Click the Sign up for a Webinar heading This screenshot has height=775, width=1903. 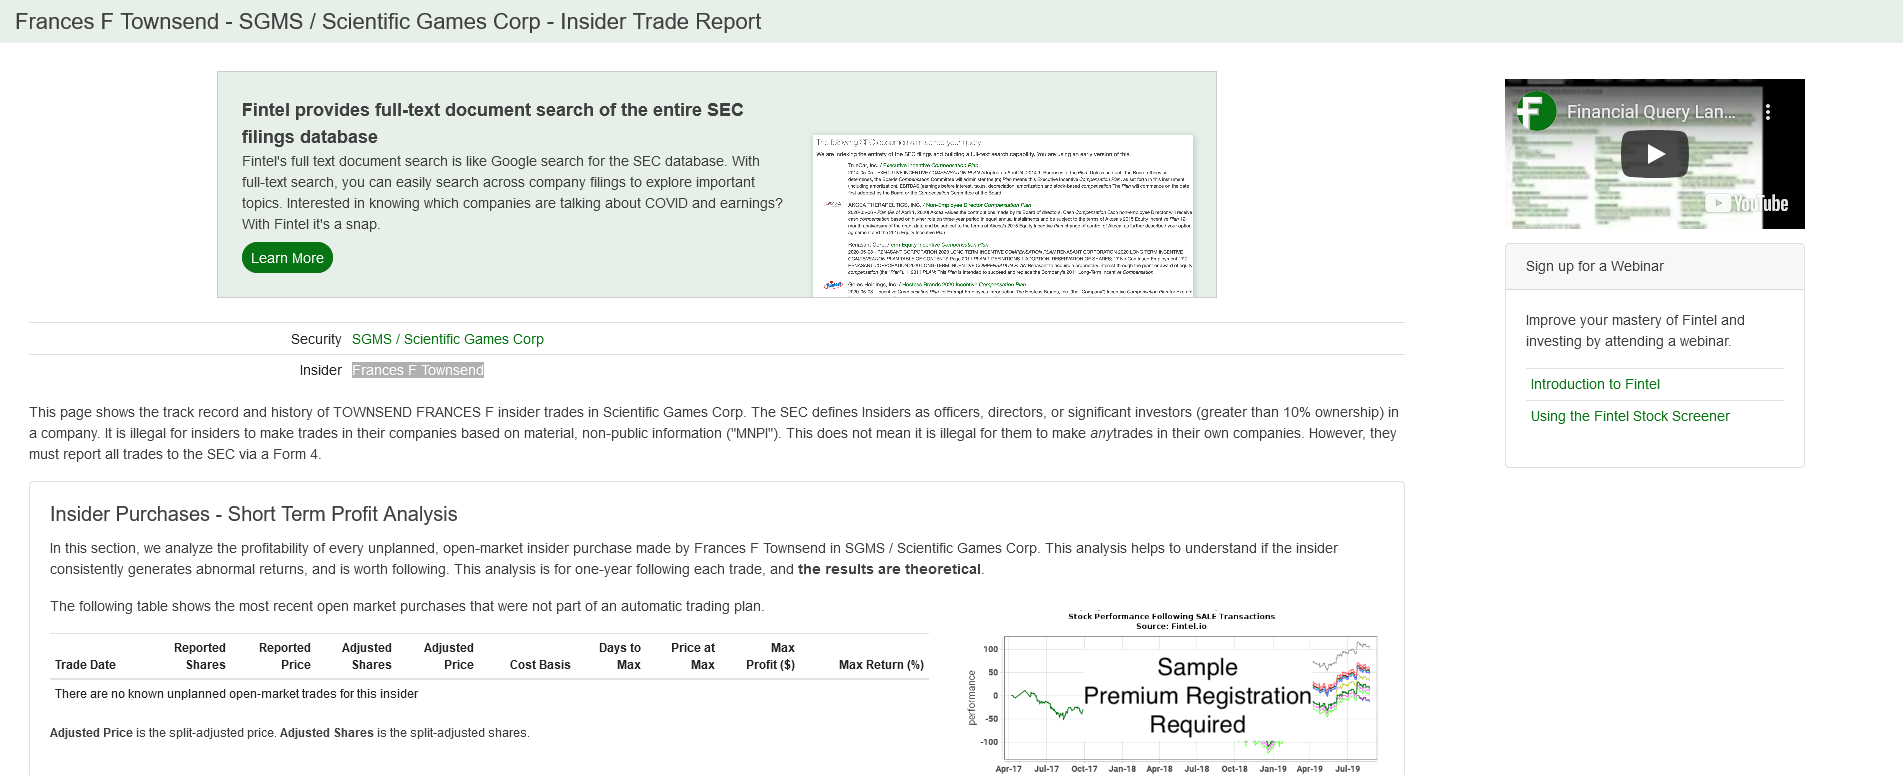pyautogui.click(x=1595, y=266)
